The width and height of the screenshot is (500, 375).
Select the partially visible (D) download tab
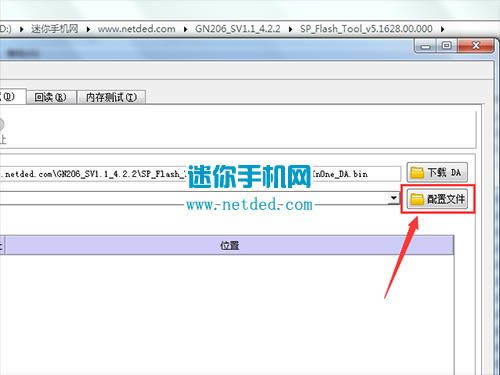pyautogui.click(x=12, y=96)
